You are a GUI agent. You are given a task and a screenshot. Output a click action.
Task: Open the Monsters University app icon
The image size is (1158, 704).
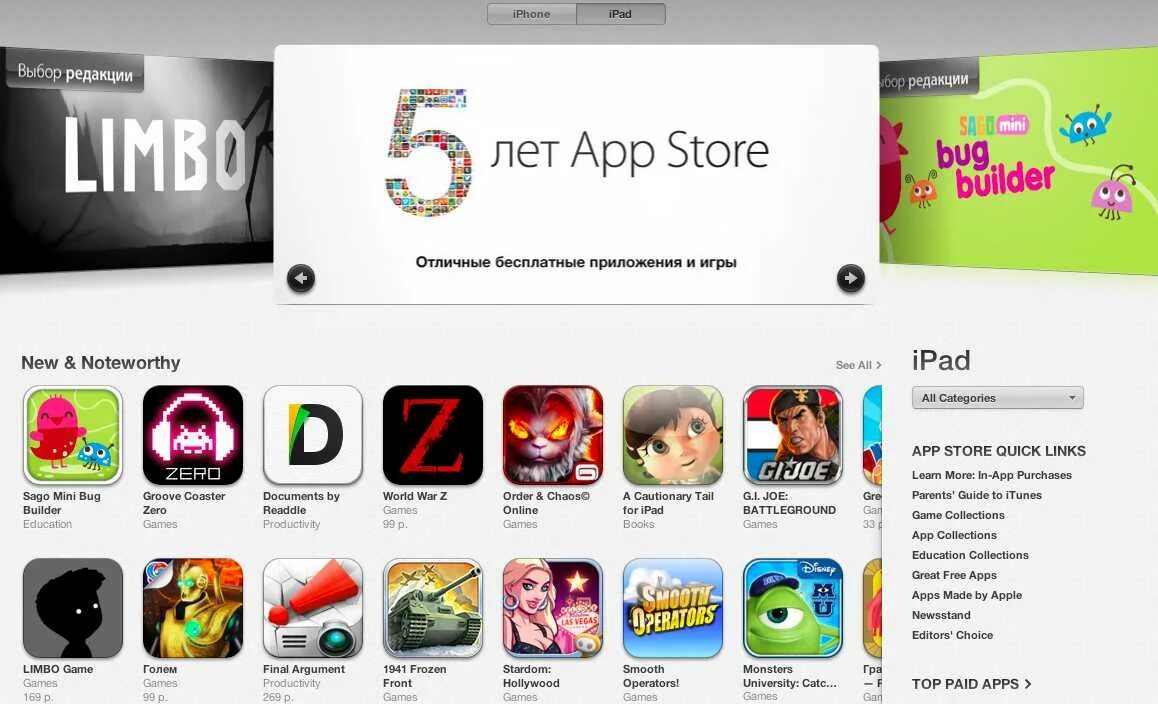click(792, 608)
